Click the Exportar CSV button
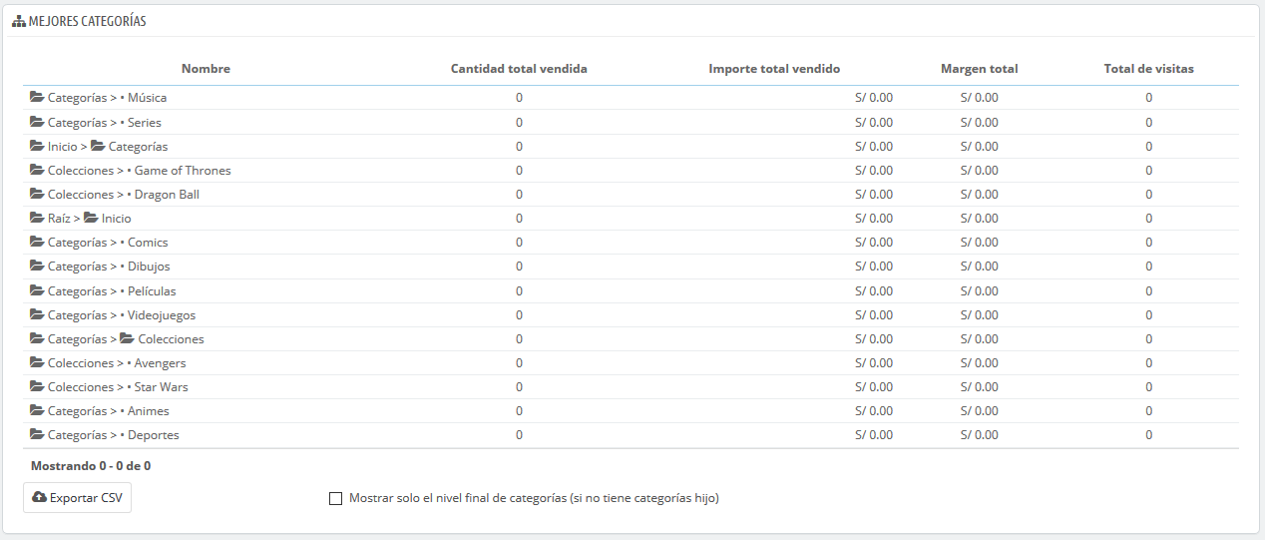Screen dimensions: 1265x540 [77, 498]
